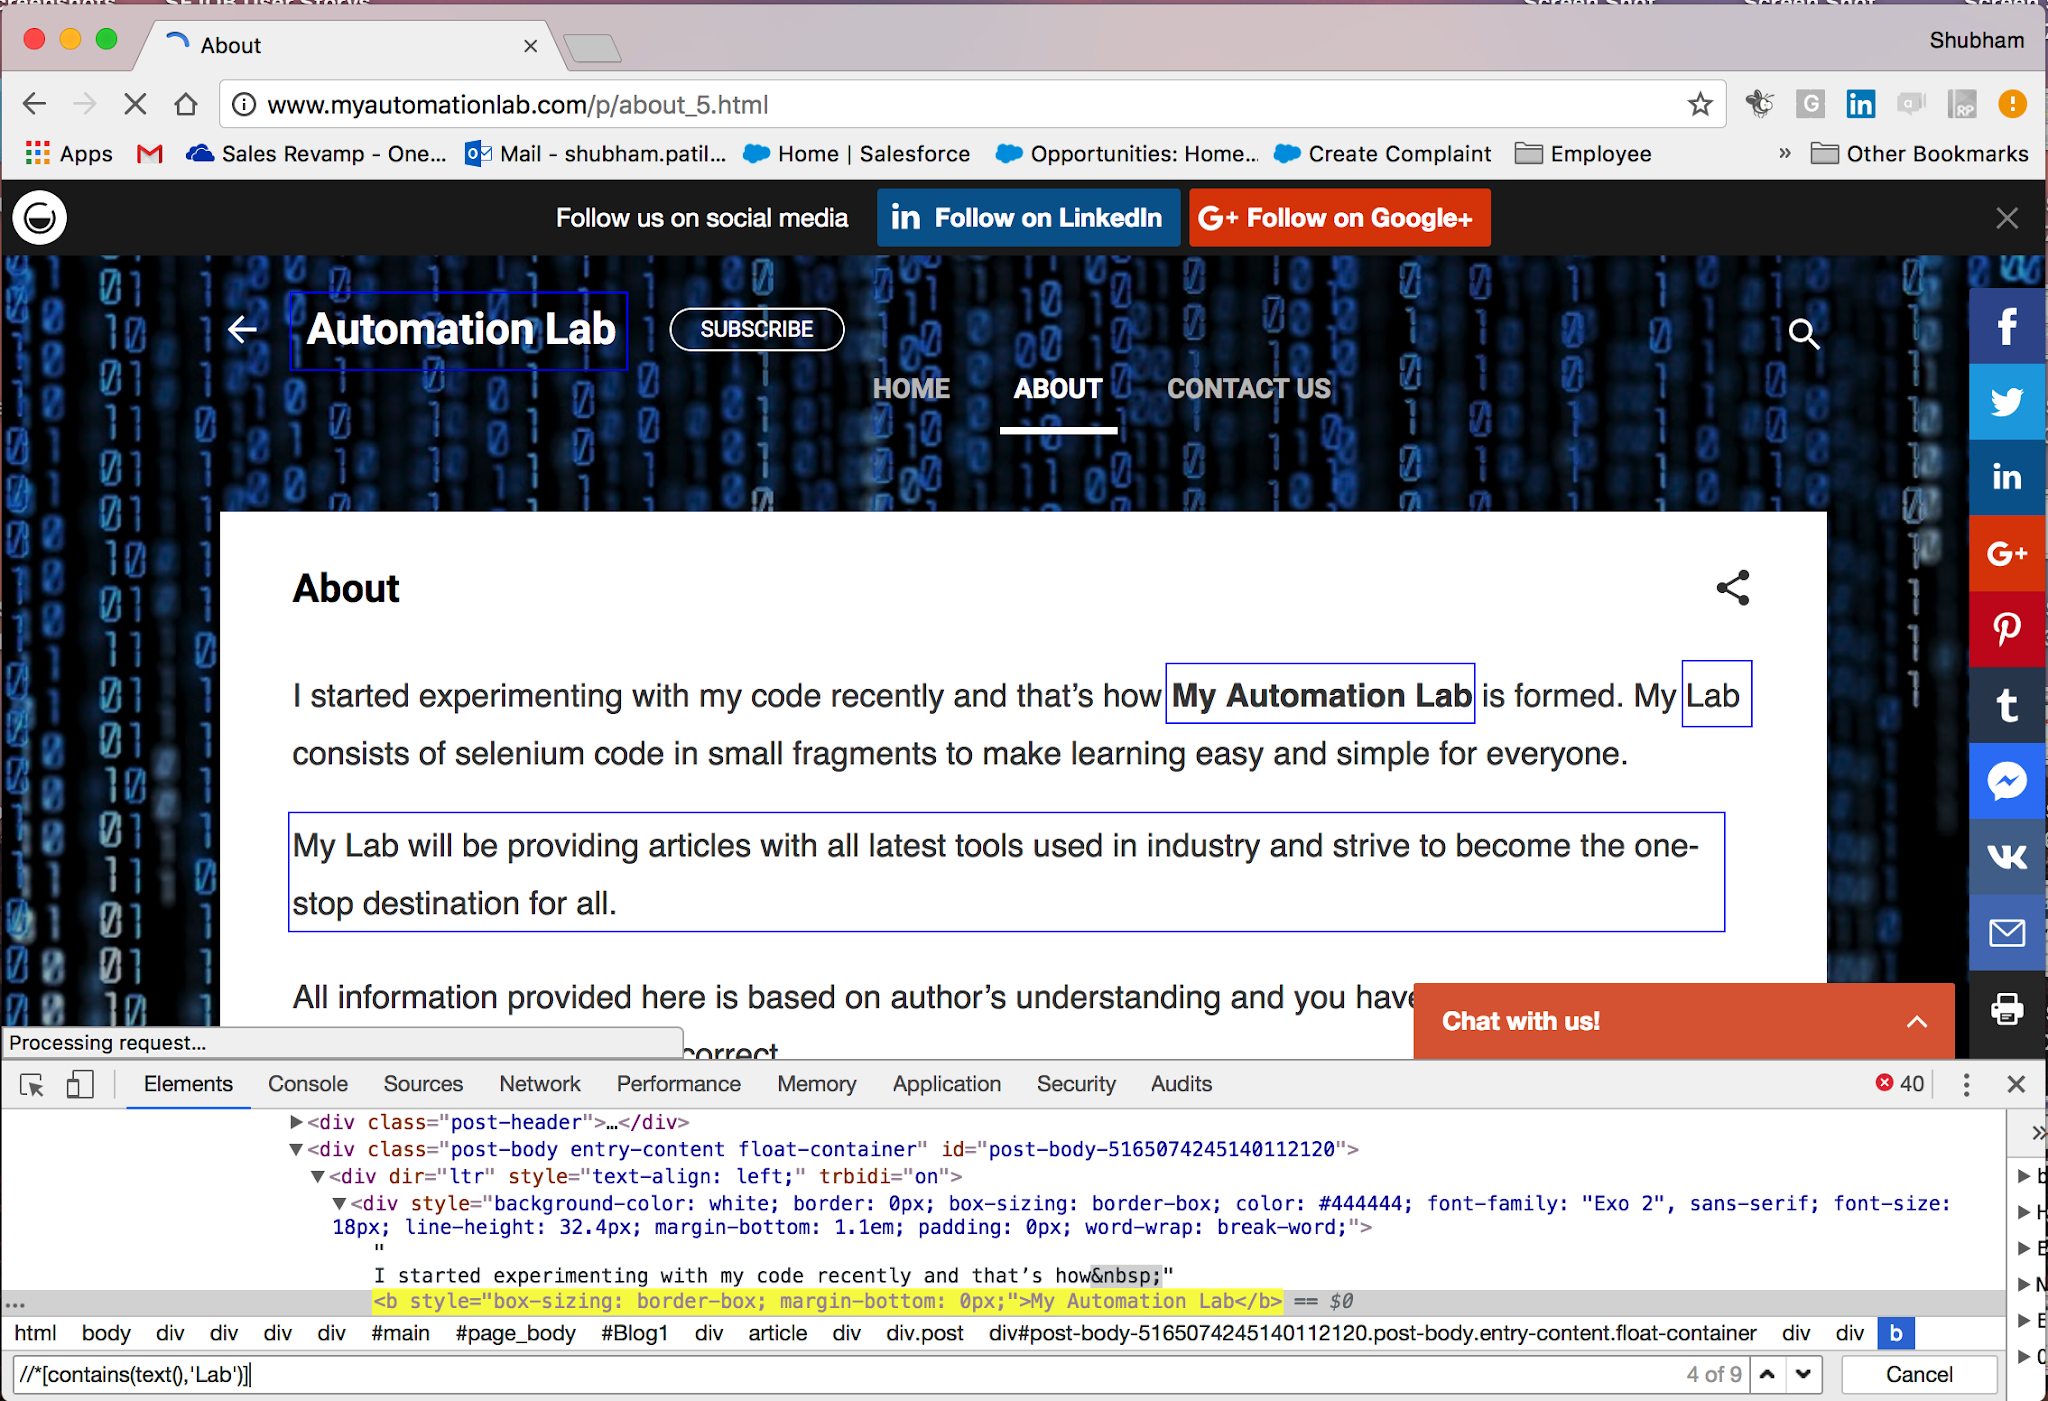This screenshot has height=1401, width=2048.
Task: Switch to the Console tab in DevTools
Action: coord(307,1083)
